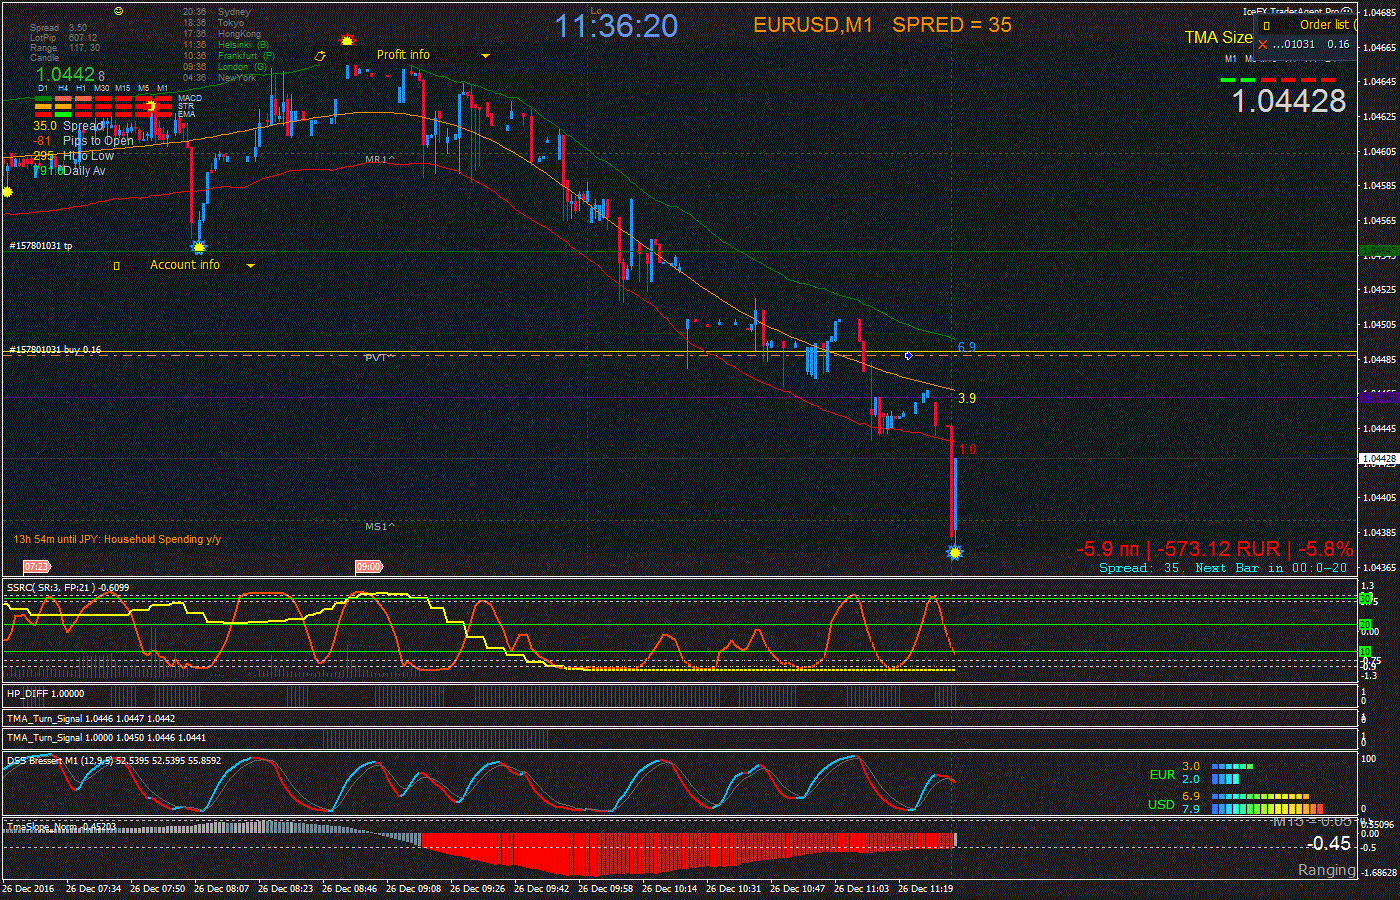Click the Pips to Open value row
Image resolution: width=1400 pixels, height=900 pixels.
pyautogui.click(x=83, y=141)
